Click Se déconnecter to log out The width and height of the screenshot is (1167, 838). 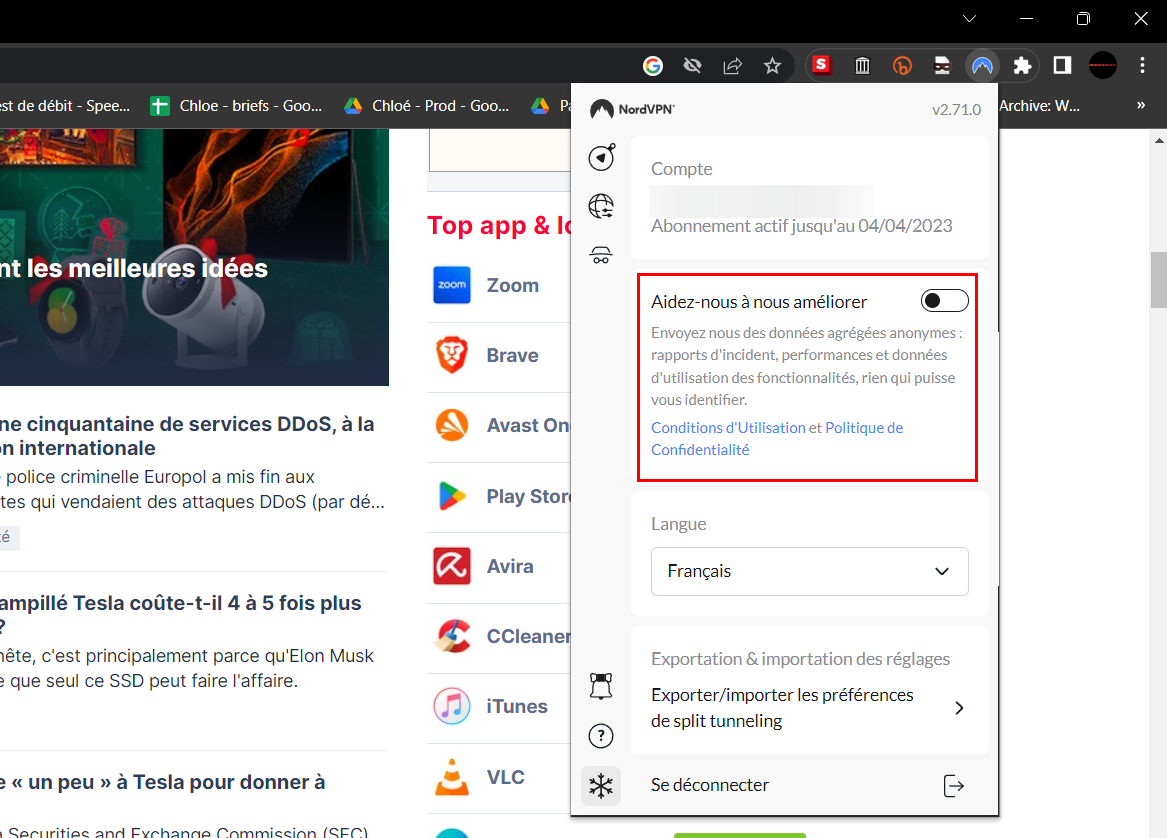[709, 785]
